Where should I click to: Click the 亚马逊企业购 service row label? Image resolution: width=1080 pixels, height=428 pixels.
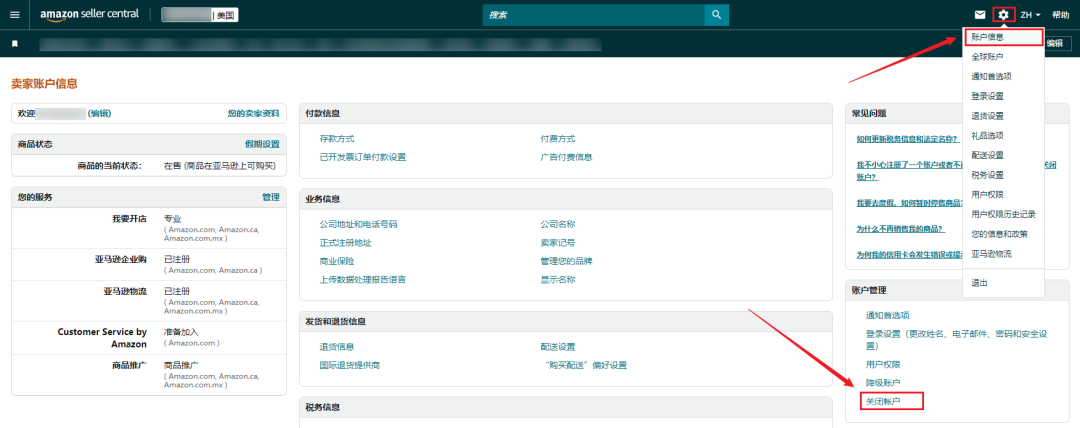(121, 259)
